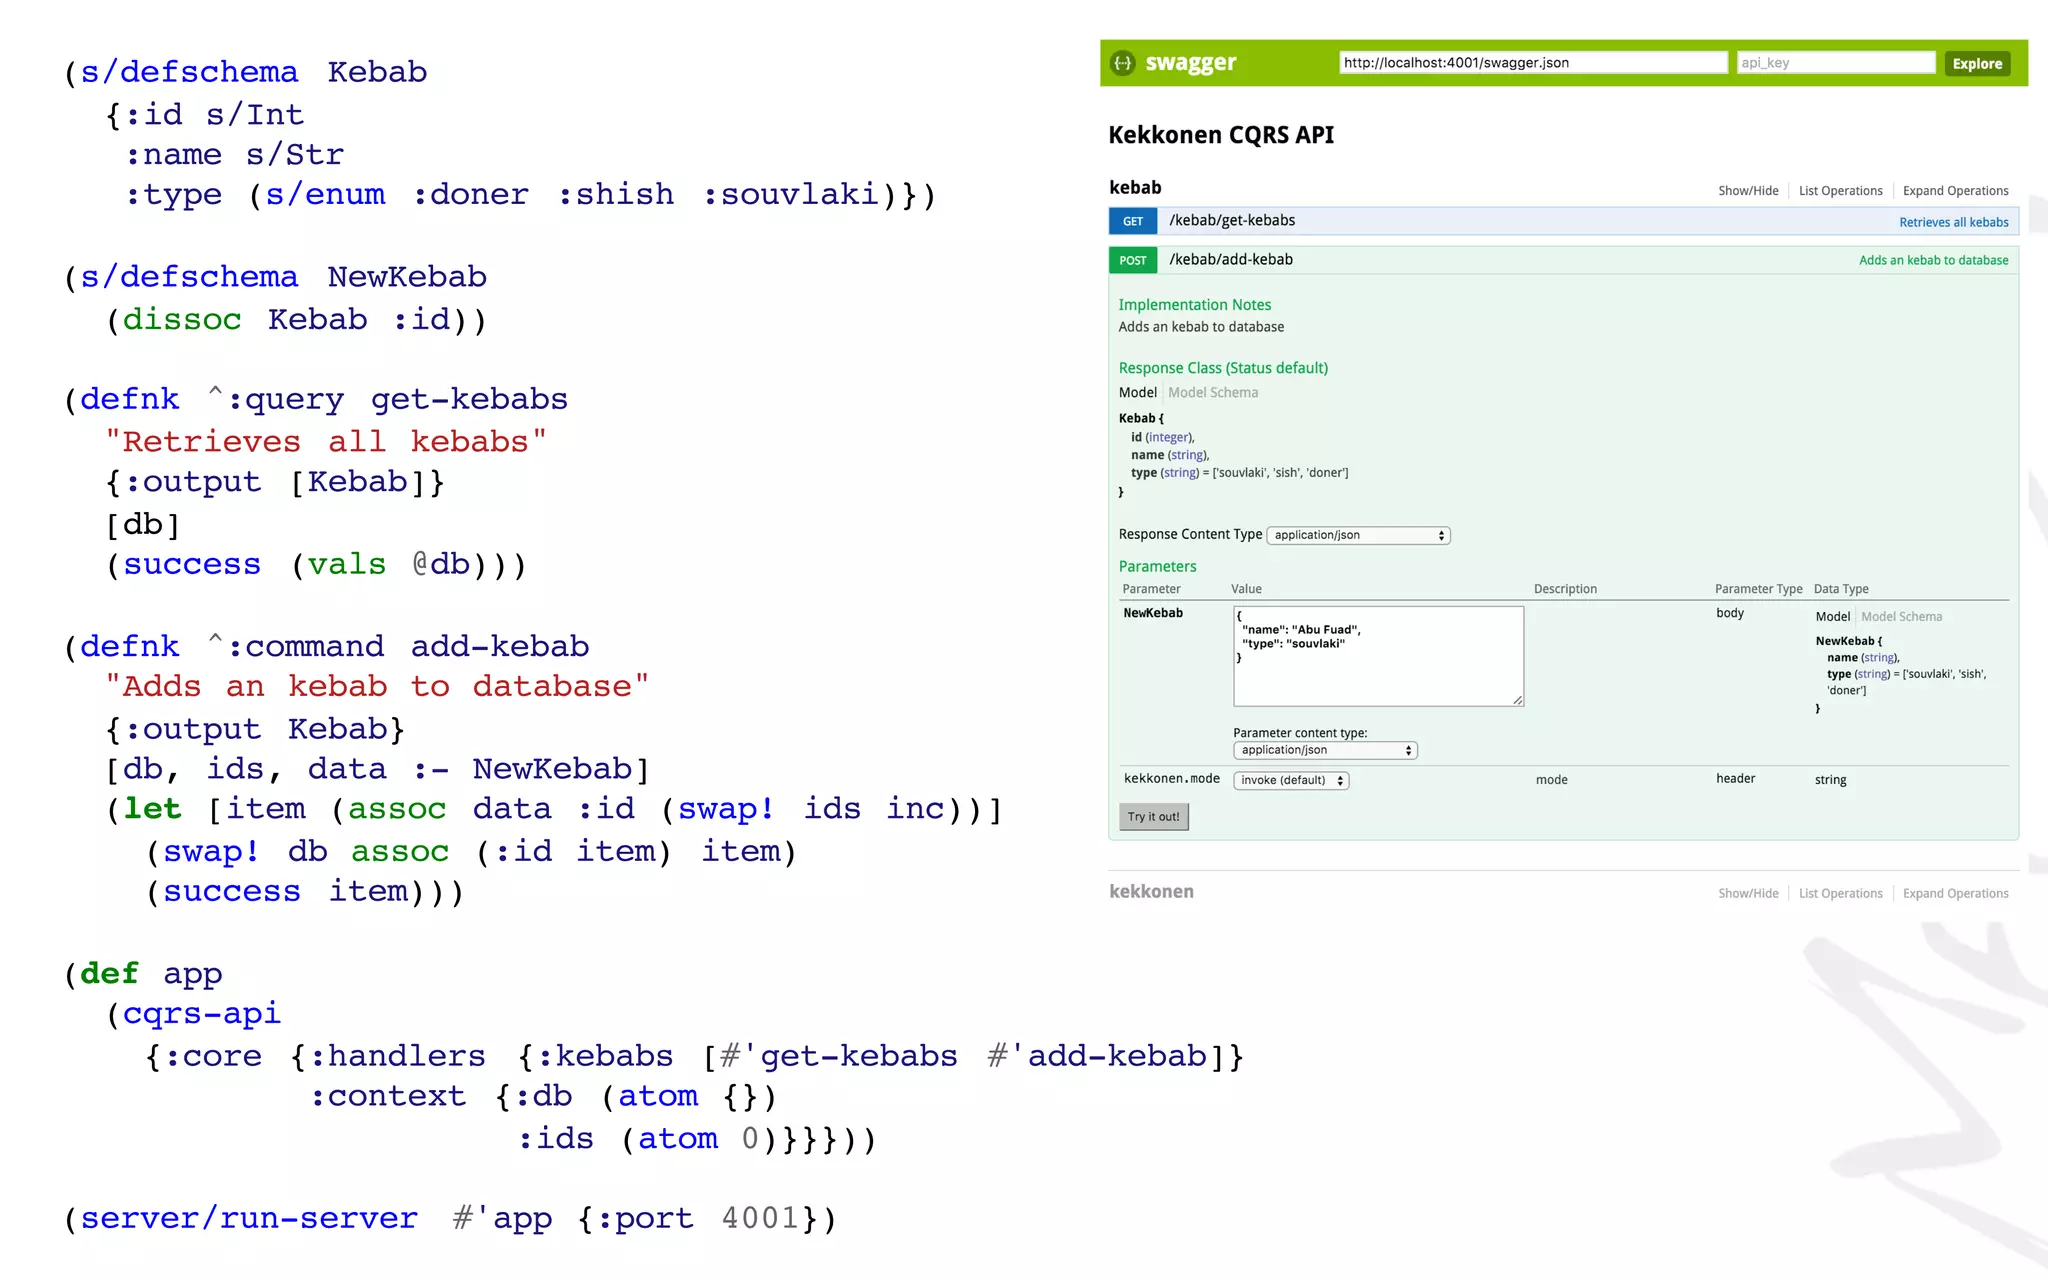Click the api_key input field
Screen dimensions: 2048x1280
[1836, 63]
